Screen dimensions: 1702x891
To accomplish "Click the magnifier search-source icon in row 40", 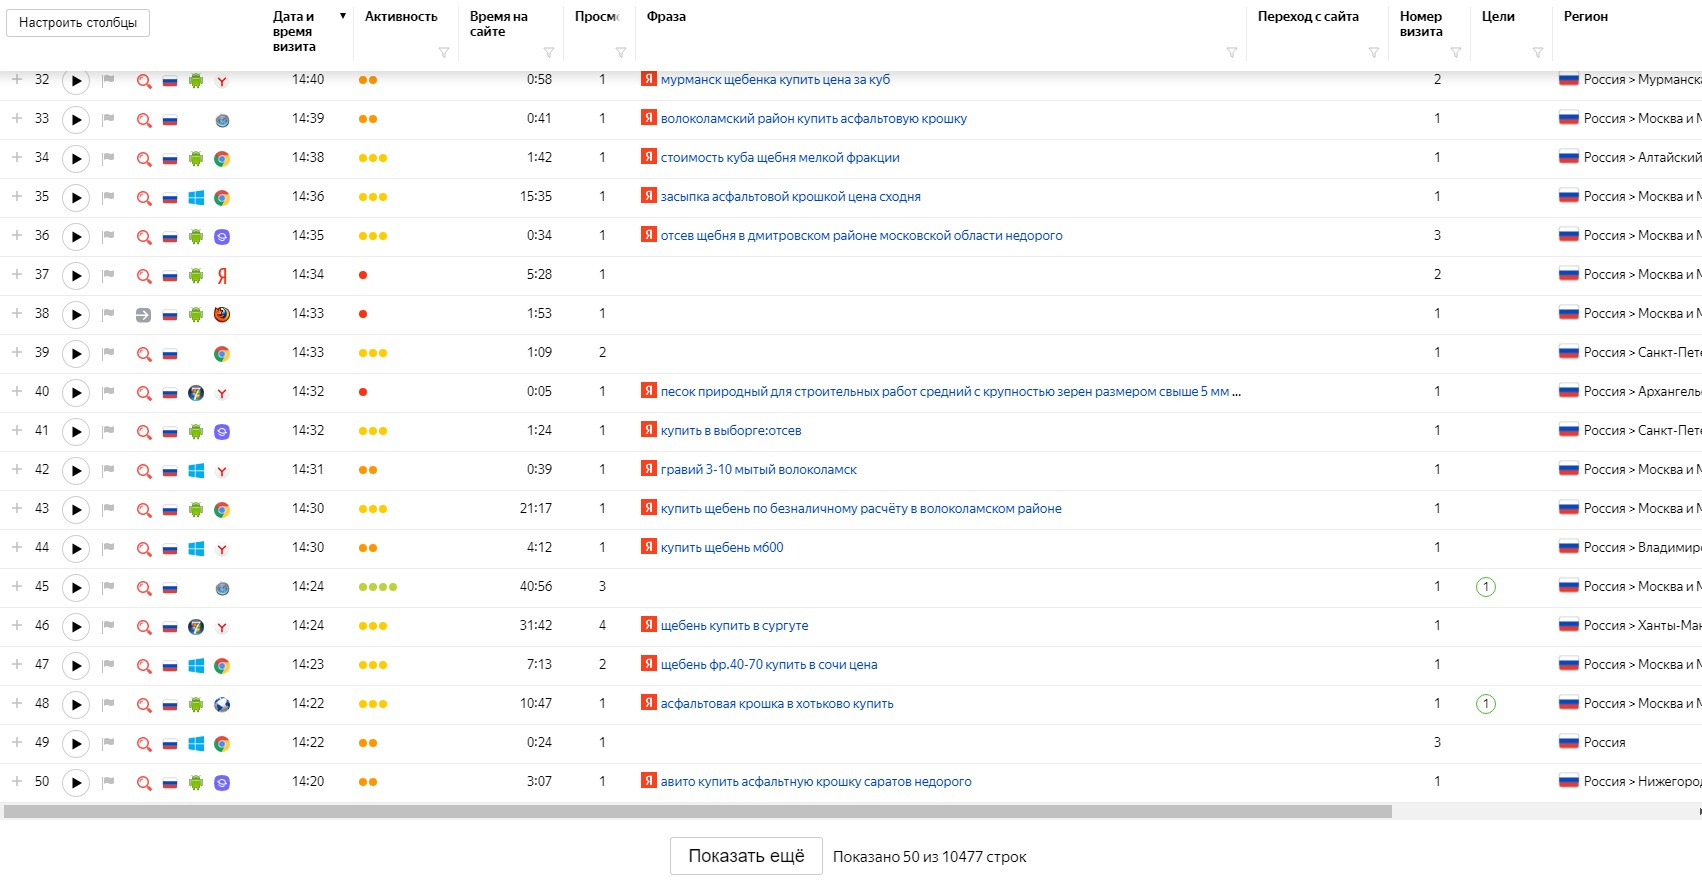I will click(x=144, y=393).
